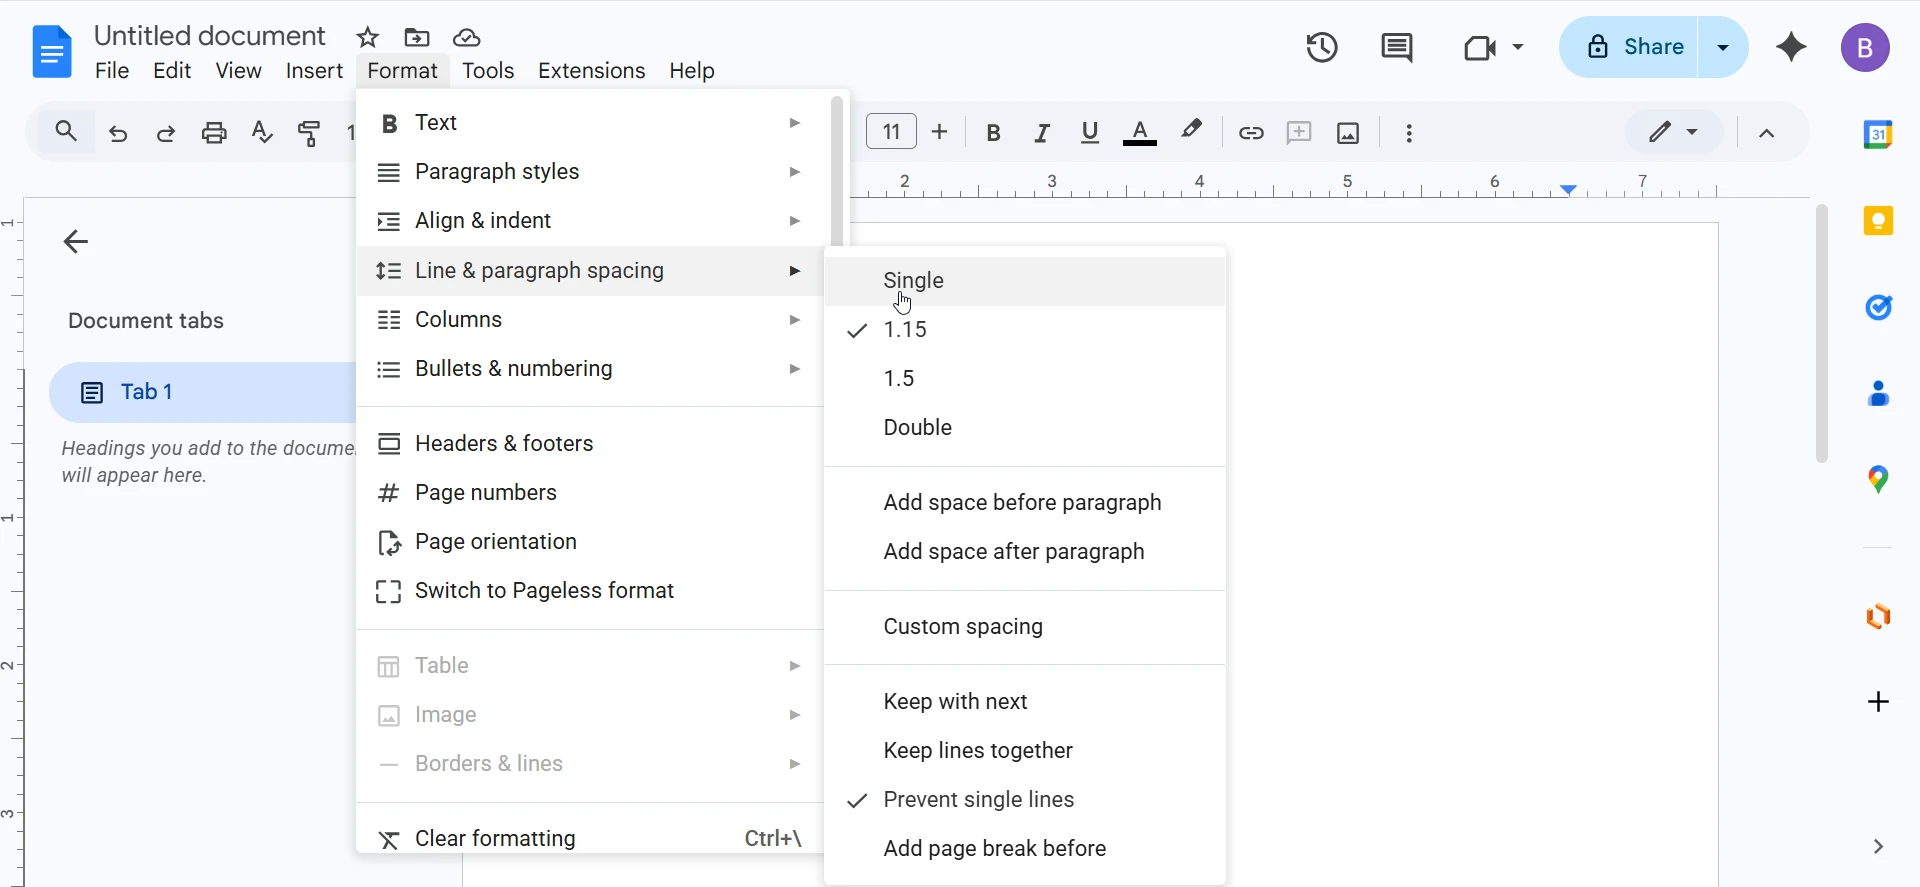The height and width of the screenshot is (887, 1920).
Task: Choose Page orientation menu item
Action: (x=495, y=542)
